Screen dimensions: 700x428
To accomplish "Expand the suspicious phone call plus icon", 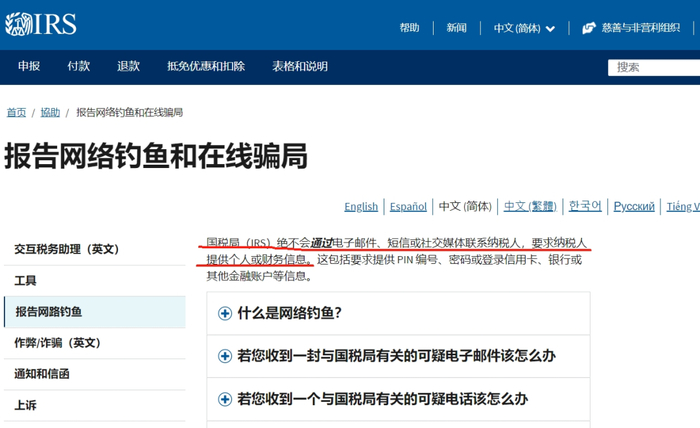I will (x=225, y=399).
